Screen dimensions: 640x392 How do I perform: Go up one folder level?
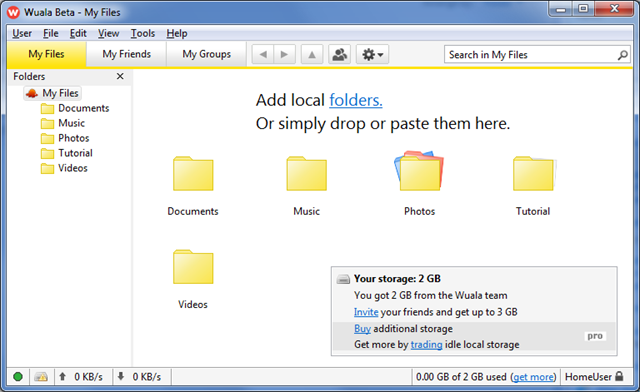click(312, 54)
